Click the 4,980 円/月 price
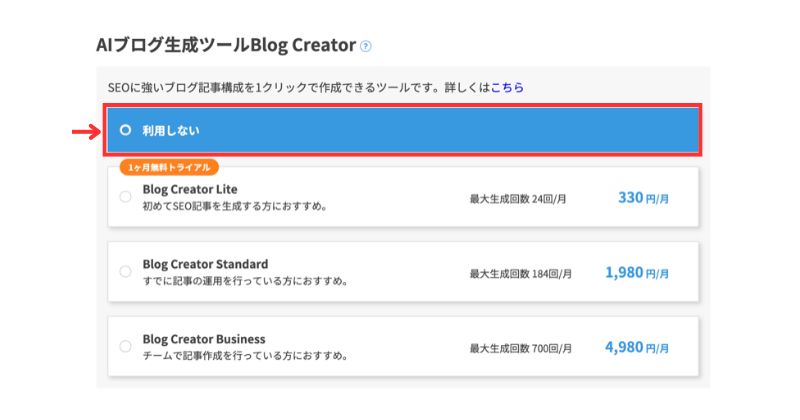The image size is (800, 420). [637, 348]
